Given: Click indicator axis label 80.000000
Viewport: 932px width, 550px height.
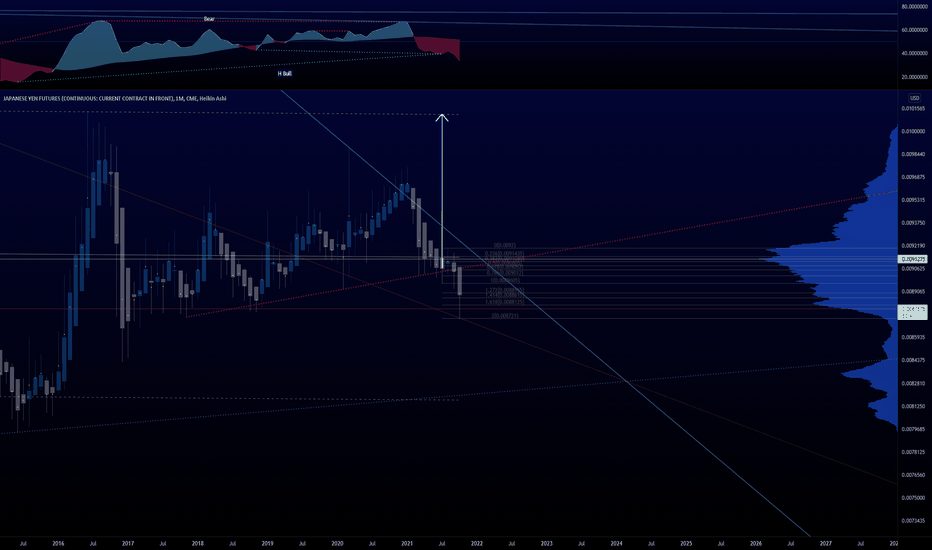Looking at the screenshot, I should click(914, 7).
